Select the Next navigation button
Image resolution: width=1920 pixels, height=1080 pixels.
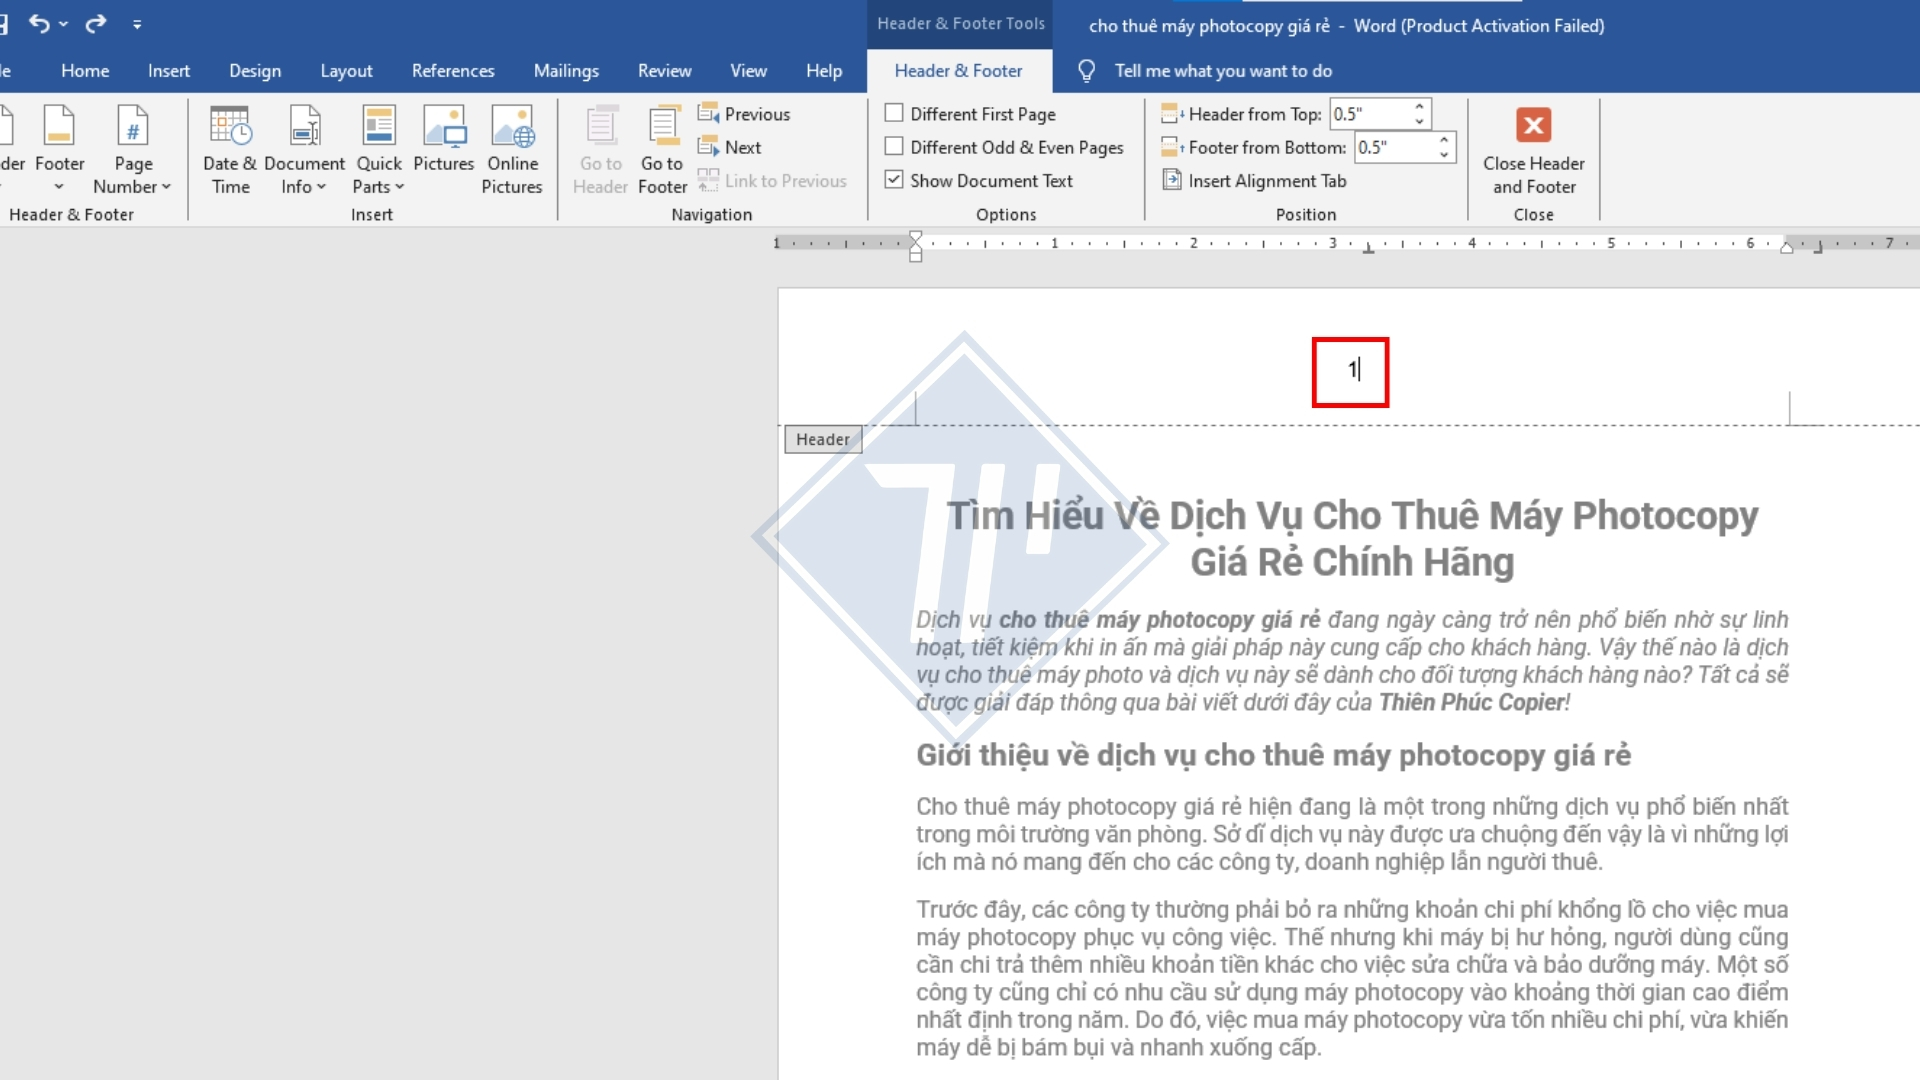click(x=731, y=146)
